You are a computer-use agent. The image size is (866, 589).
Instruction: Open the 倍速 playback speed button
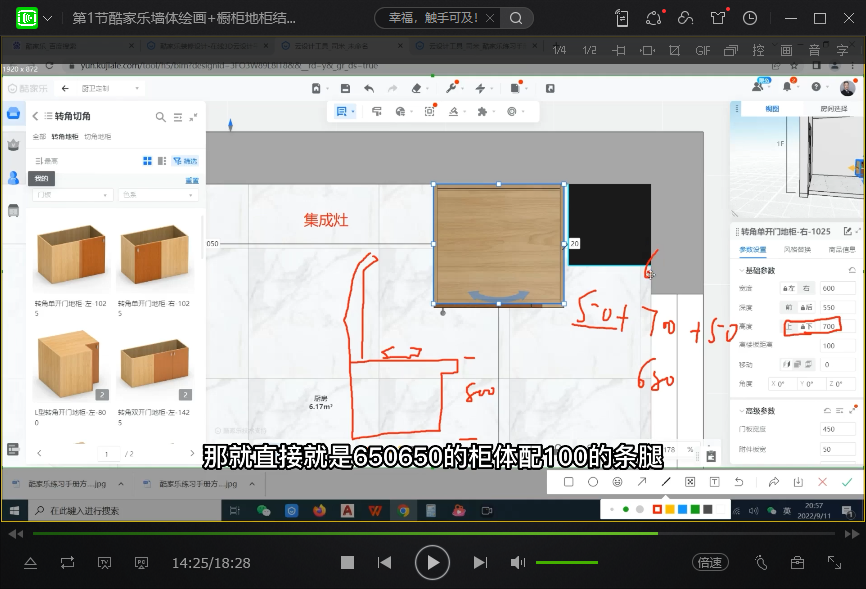point(709,563)
